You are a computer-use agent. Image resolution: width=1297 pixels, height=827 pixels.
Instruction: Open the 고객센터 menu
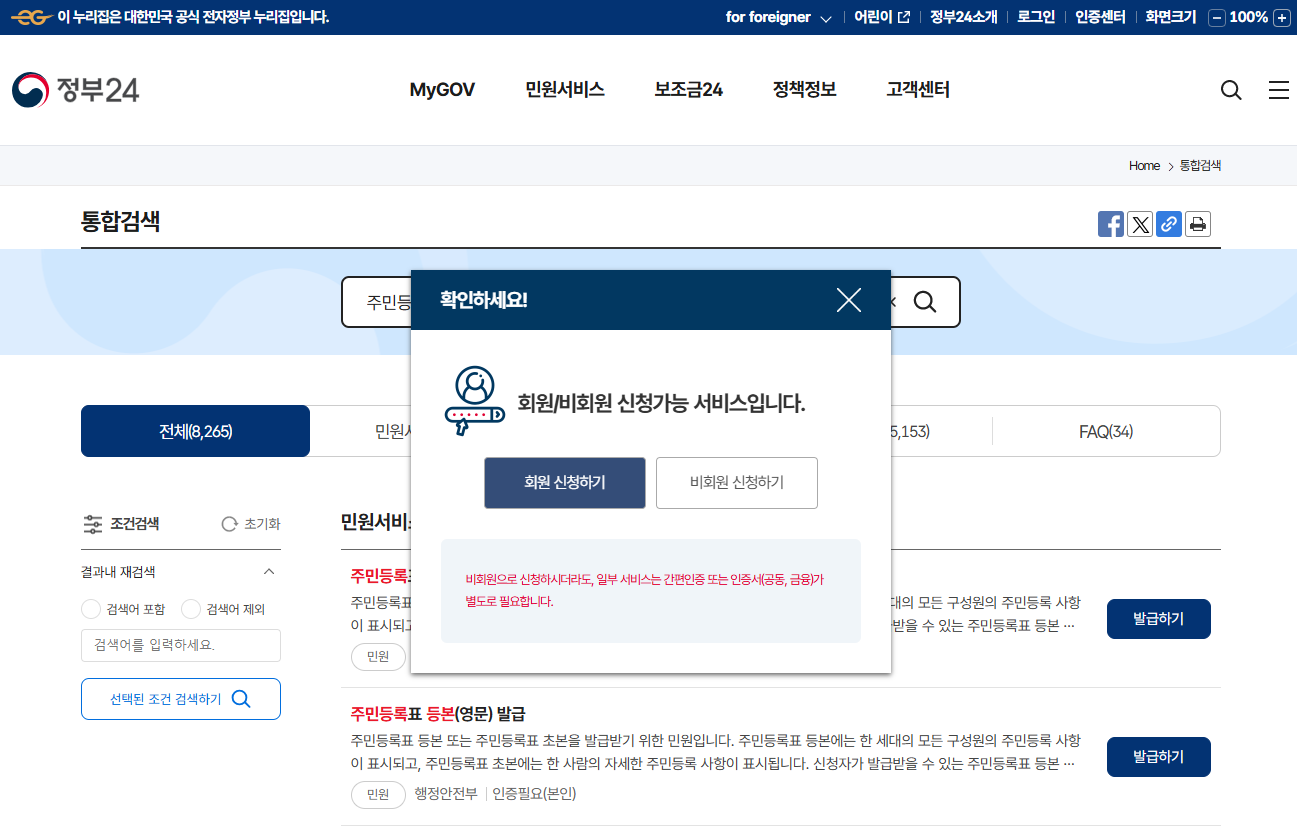pyautogui.click(x=918, y=90)
